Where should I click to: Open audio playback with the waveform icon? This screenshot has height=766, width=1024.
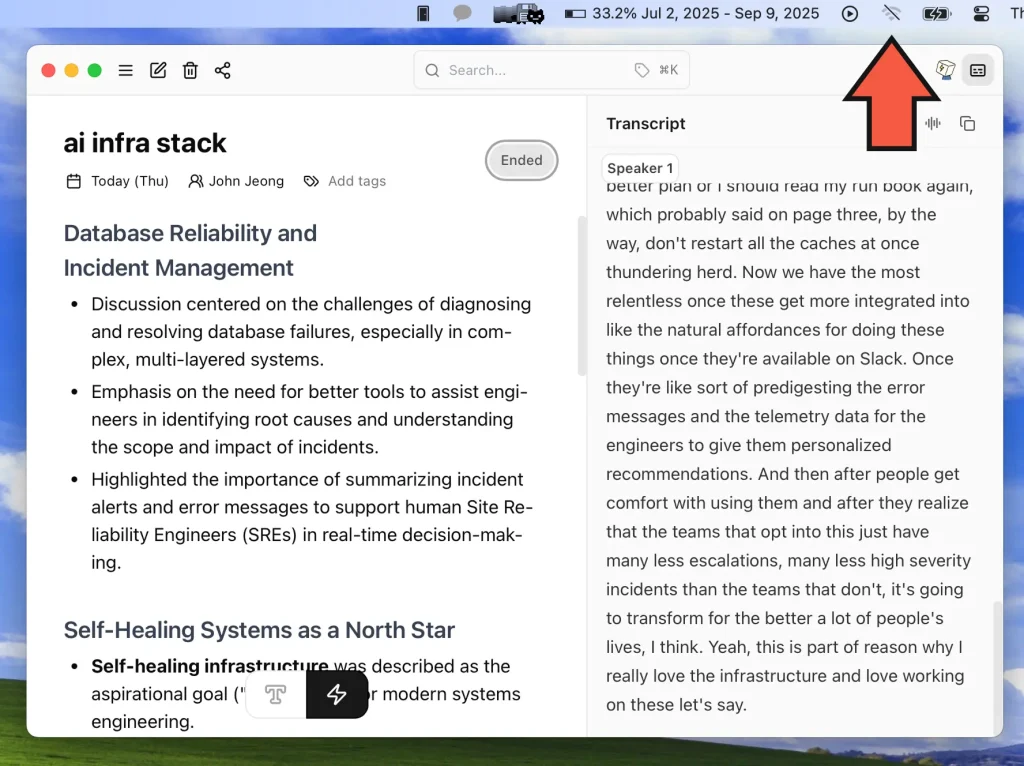tap(933, 123)
